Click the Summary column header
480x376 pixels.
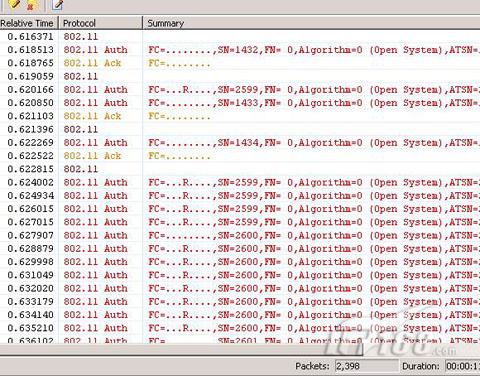point(312,23)
